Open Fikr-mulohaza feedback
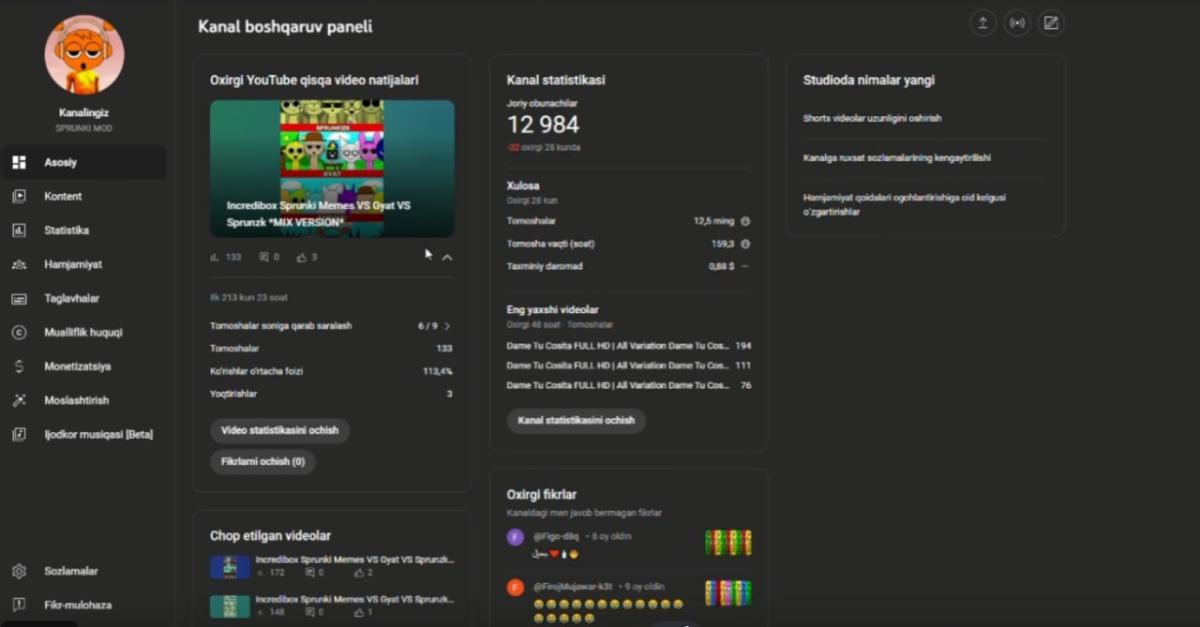 [x=83, y=605]
